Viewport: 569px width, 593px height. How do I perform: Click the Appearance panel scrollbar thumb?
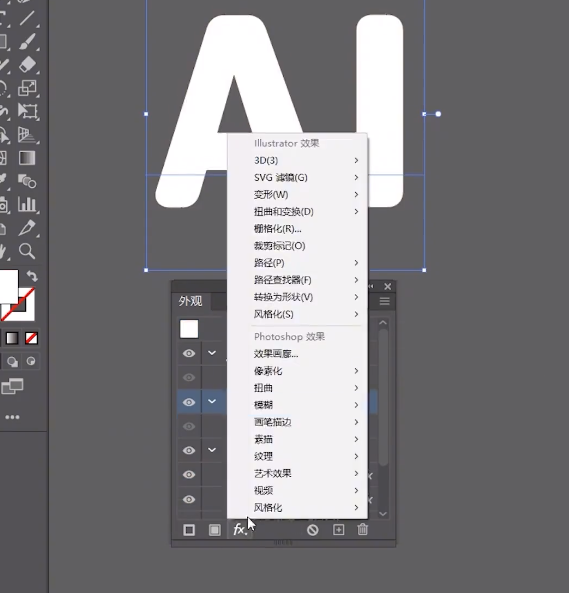pyautogui.click(x=383, y=397)
